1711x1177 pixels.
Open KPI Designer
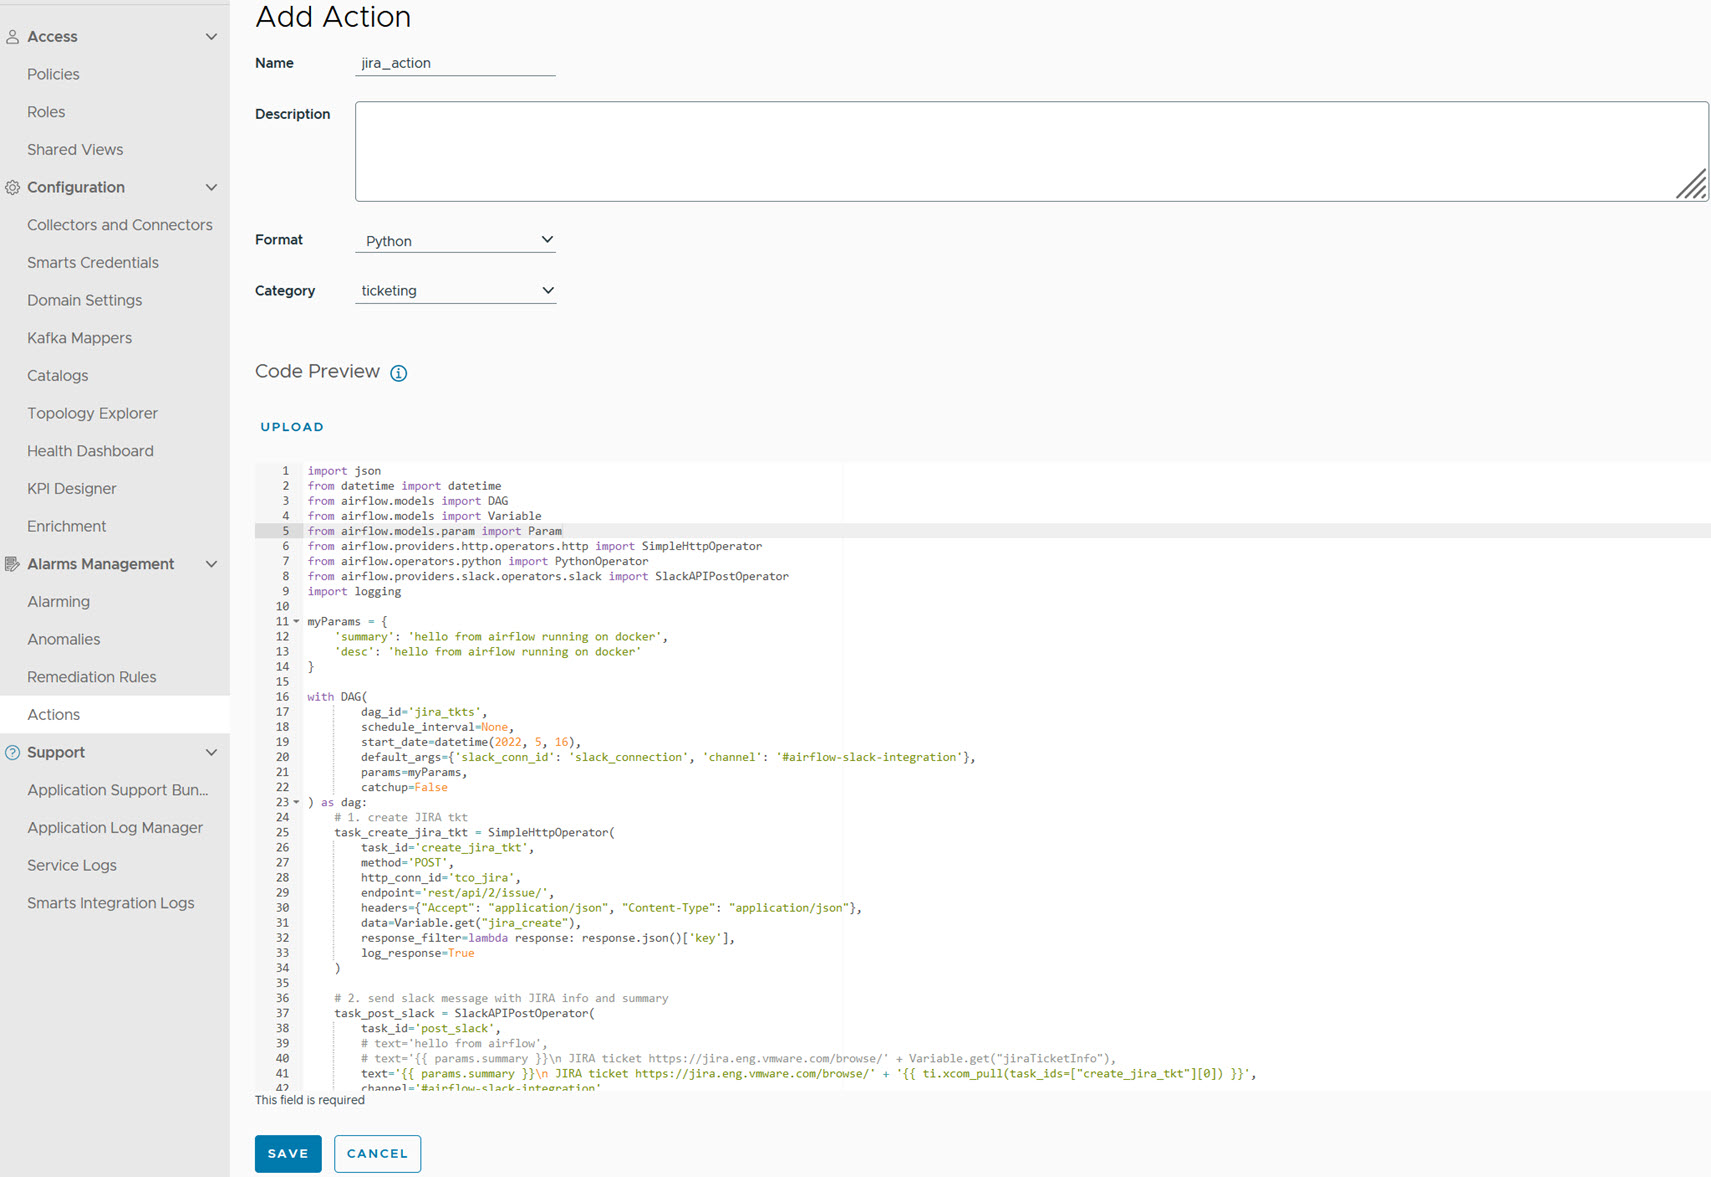[72, 488]
